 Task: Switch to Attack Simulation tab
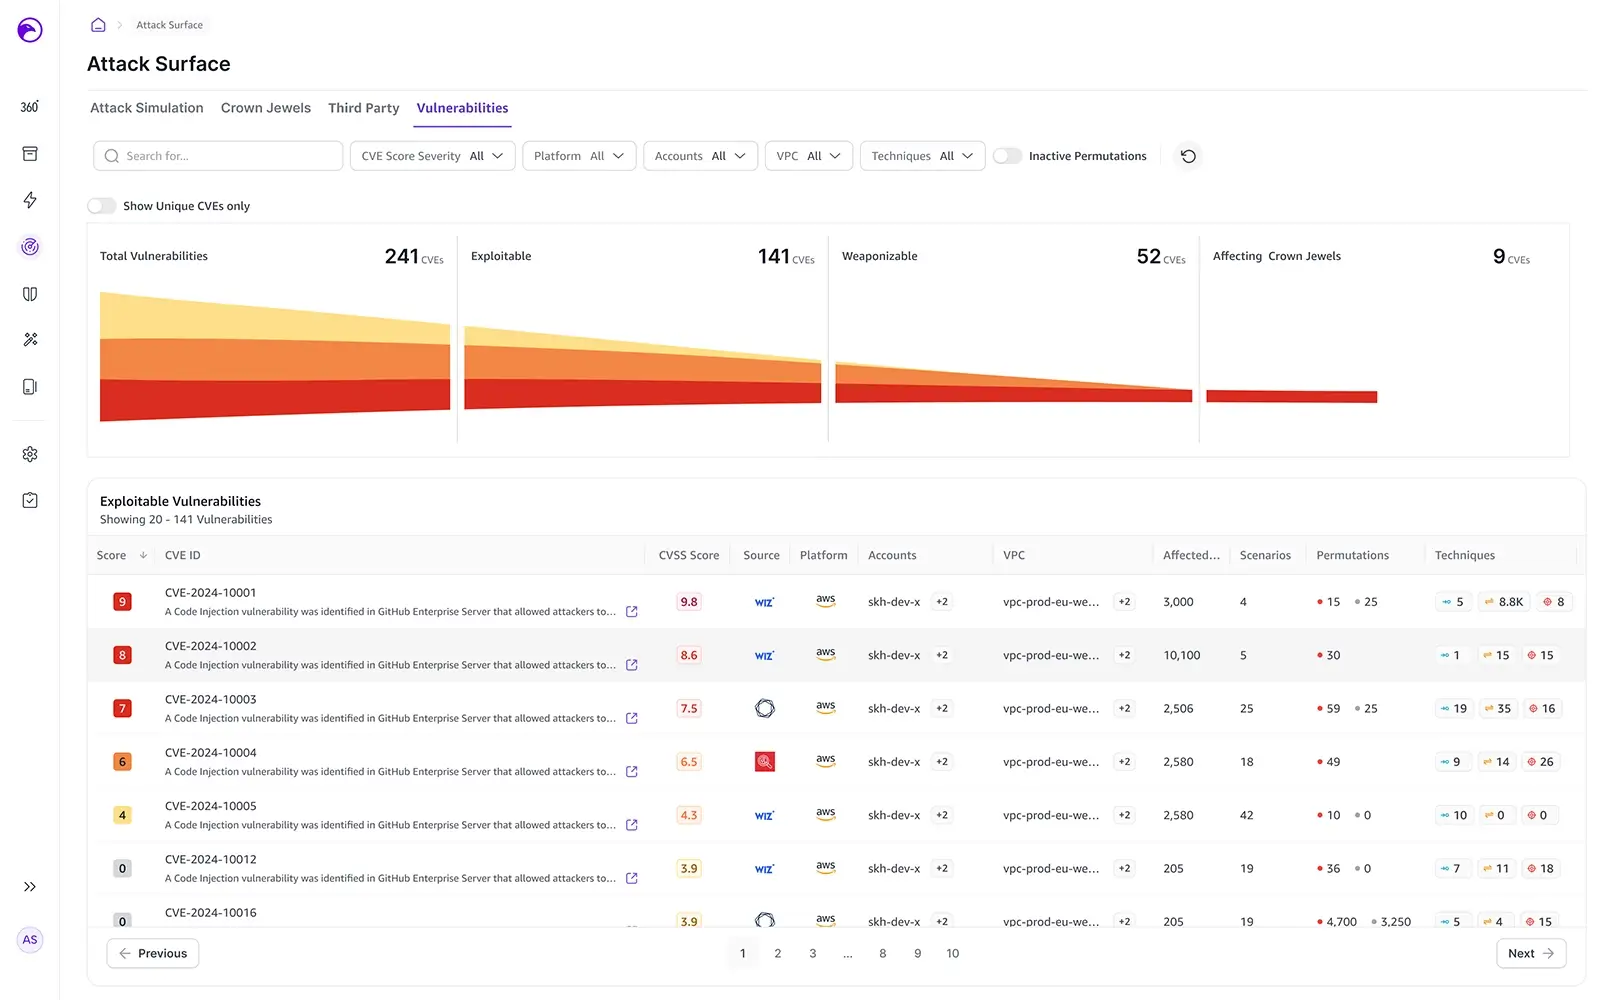click(147, 108)
